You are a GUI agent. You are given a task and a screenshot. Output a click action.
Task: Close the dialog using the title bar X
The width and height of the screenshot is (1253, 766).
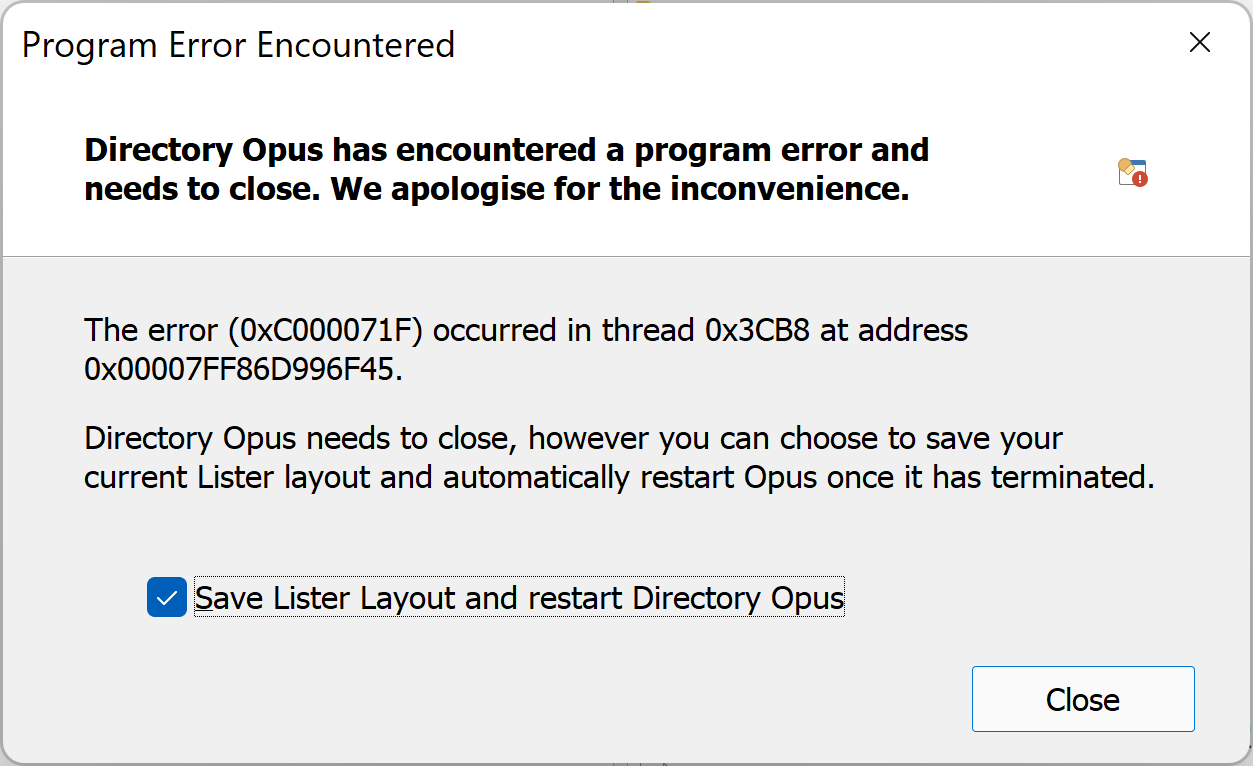tap(1200, 42)
